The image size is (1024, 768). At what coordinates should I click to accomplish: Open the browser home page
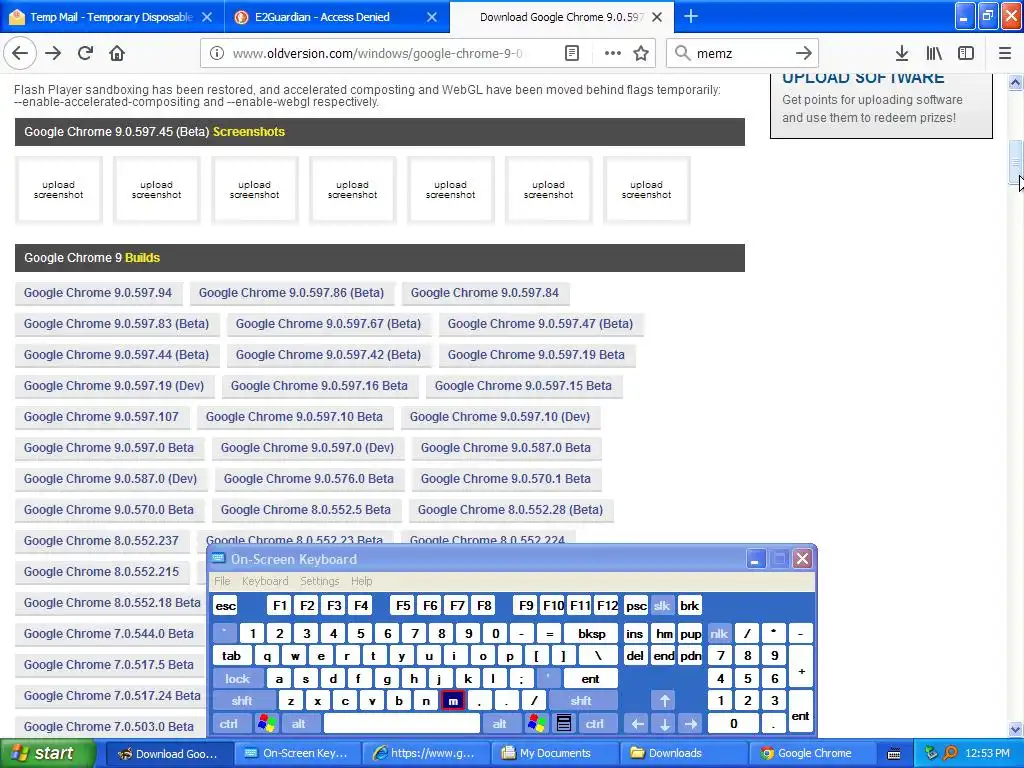[x=117, y=54]
